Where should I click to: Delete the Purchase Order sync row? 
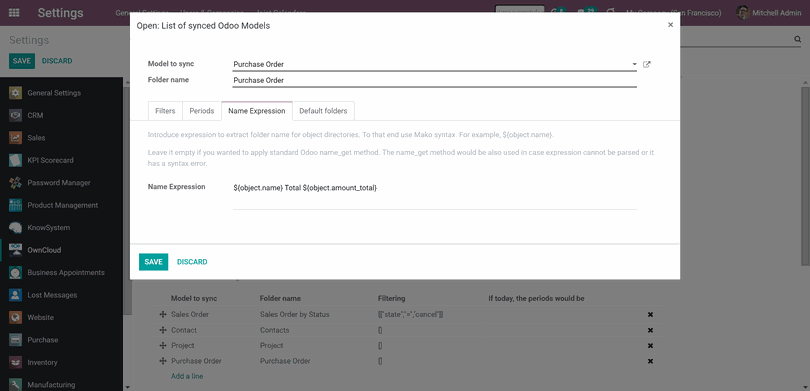click(650, 361)
